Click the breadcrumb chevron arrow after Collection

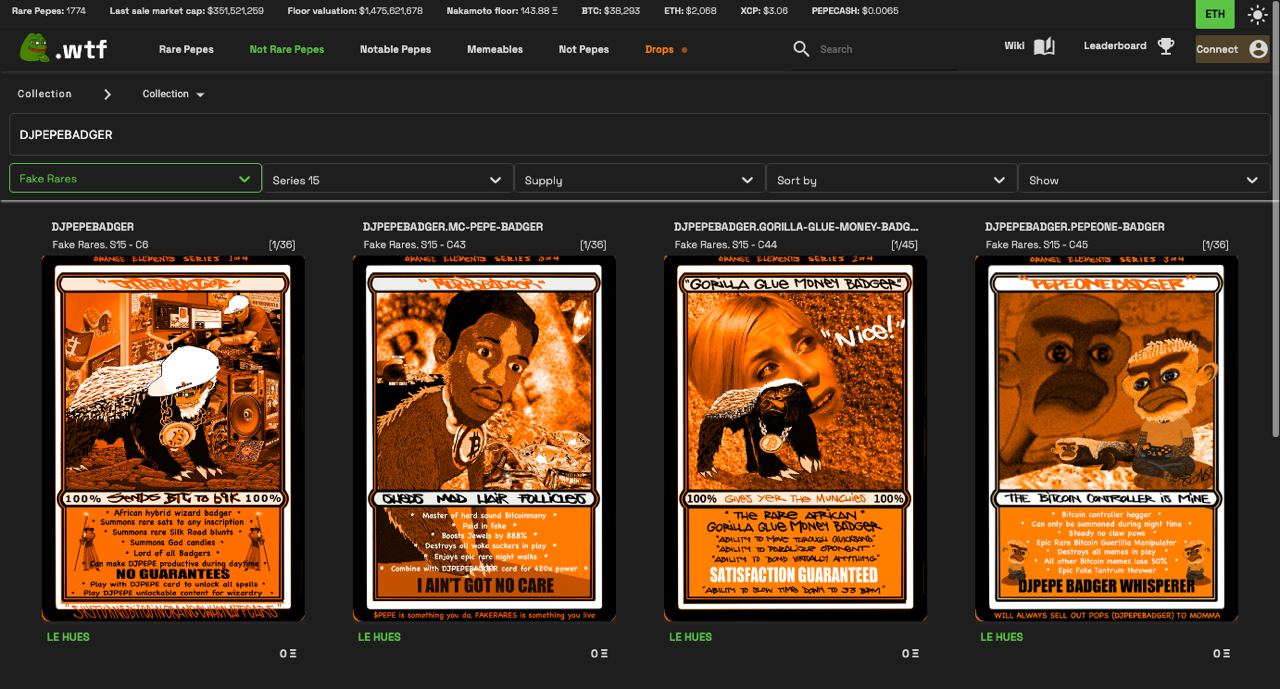pyautogui.click(x=107, y=94)
